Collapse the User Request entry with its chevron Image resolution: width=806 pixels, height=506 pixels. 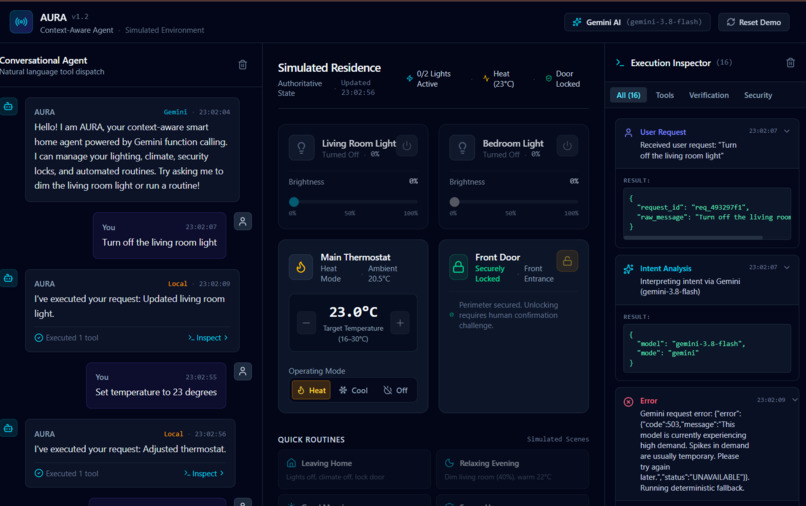tap(787, 131)
